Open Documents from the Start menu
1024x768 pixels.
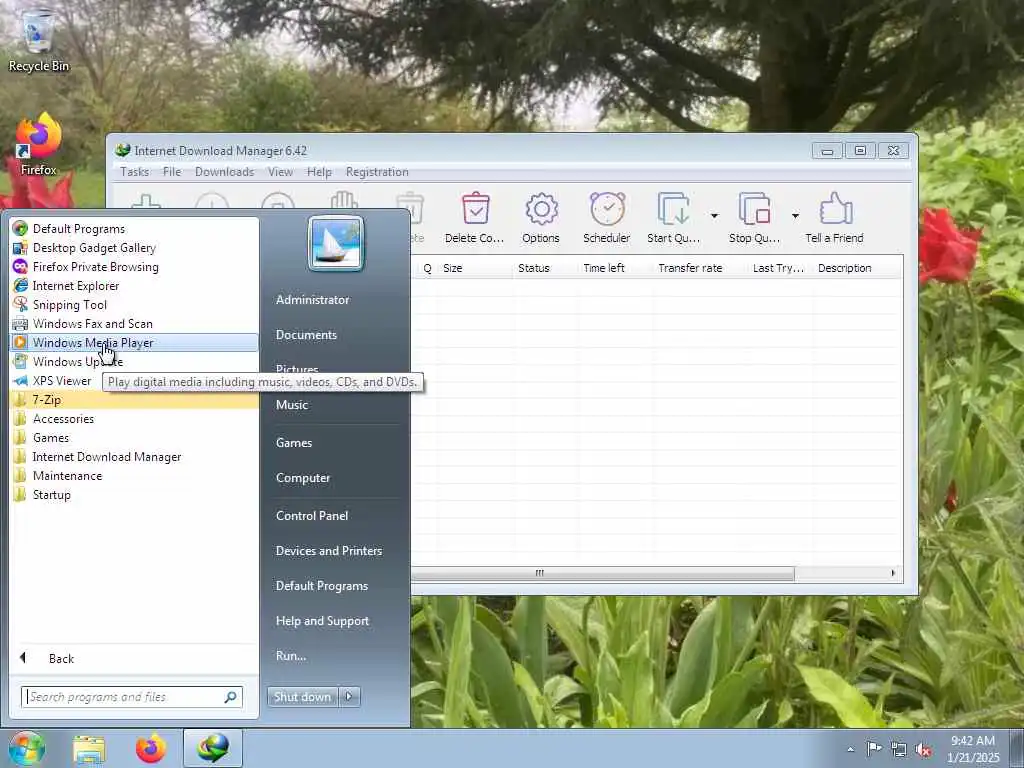tap(306, 335)
